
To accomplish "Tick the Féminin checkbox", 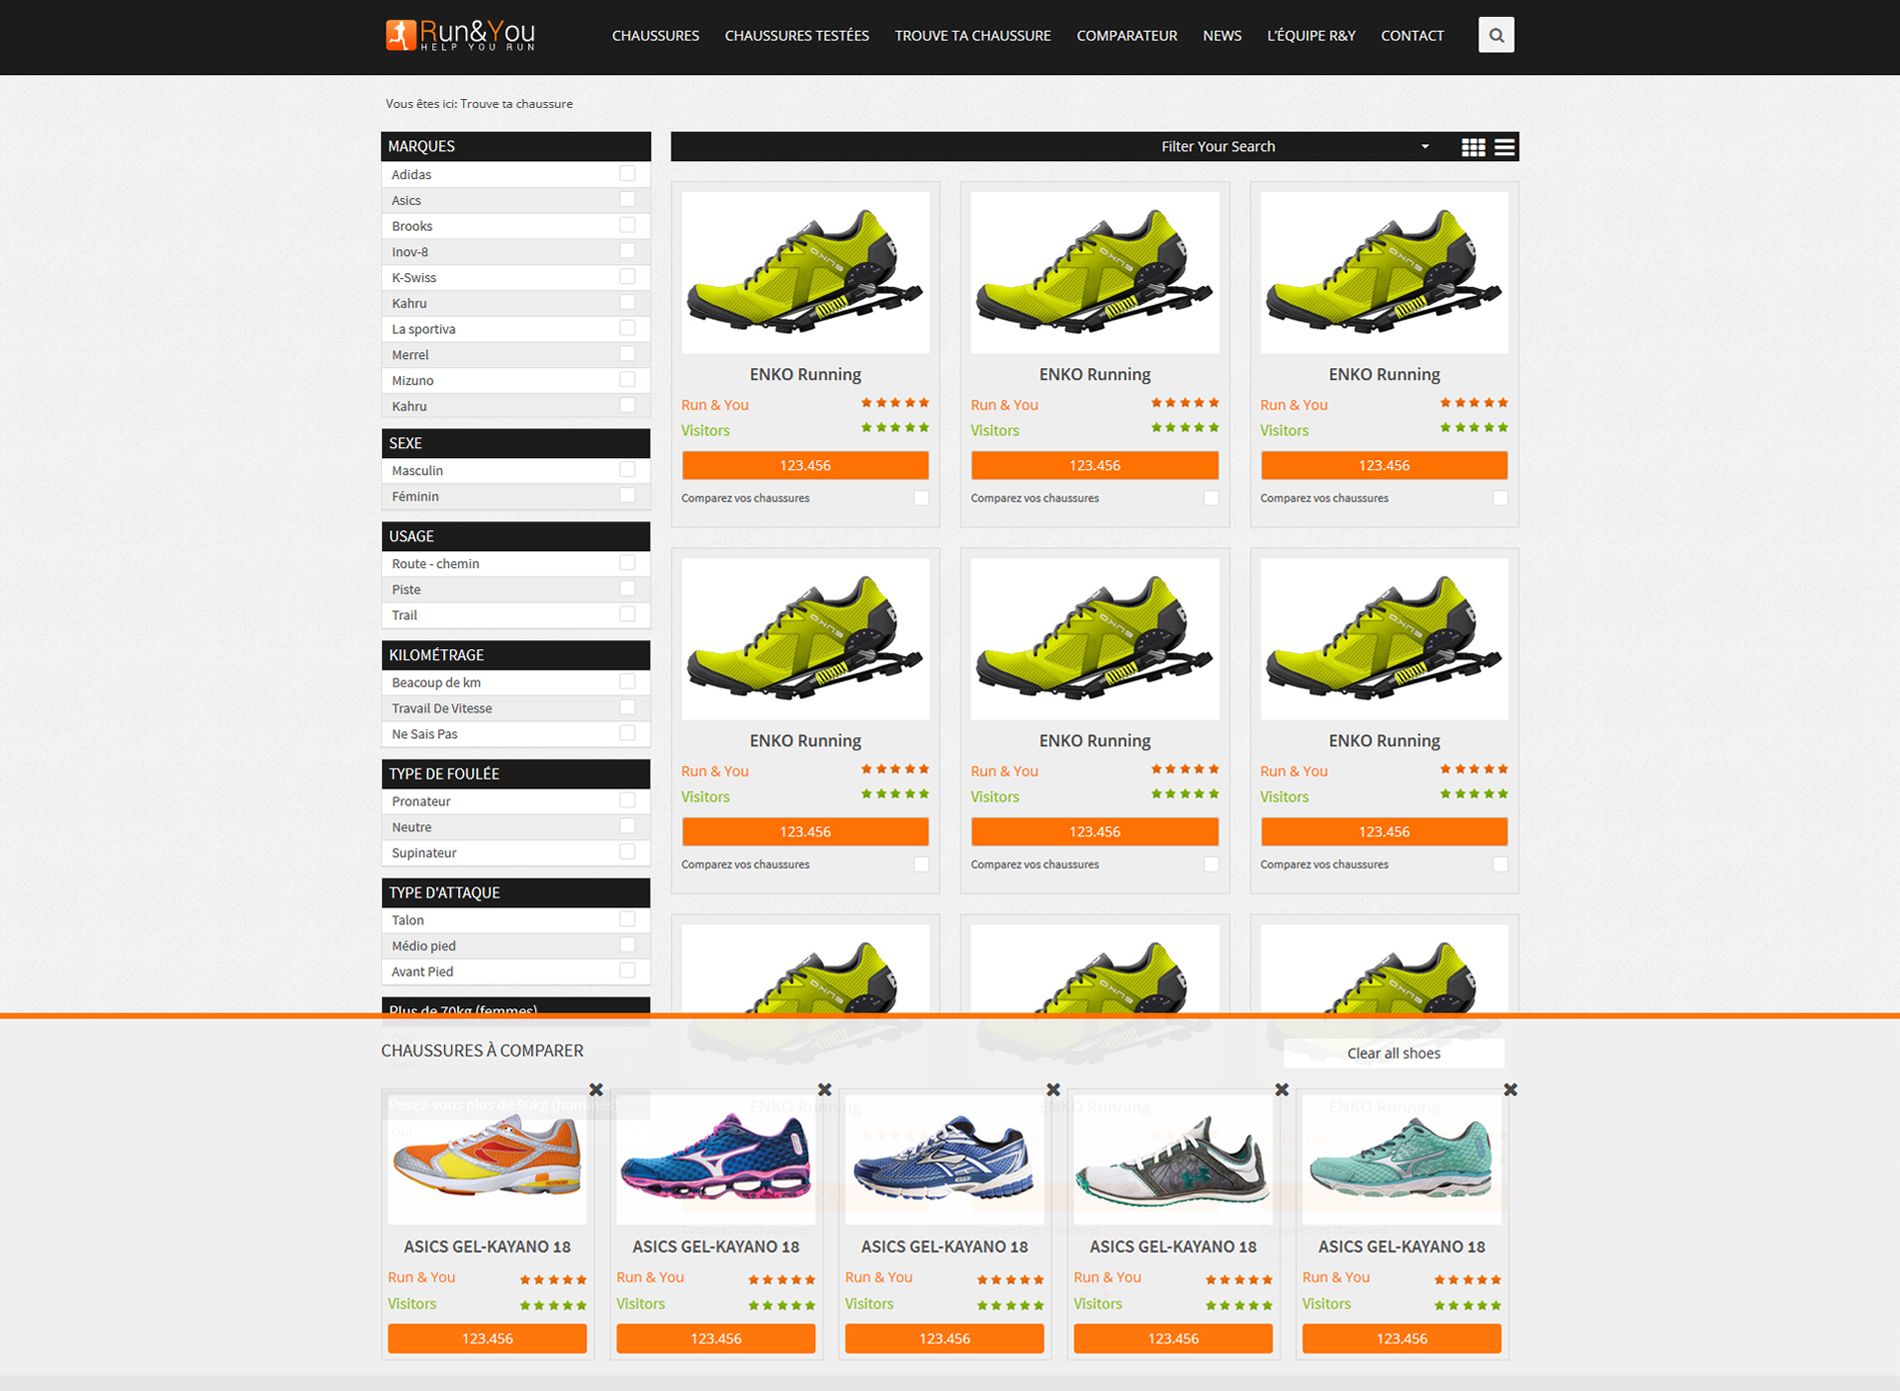I will click(627, 495).
